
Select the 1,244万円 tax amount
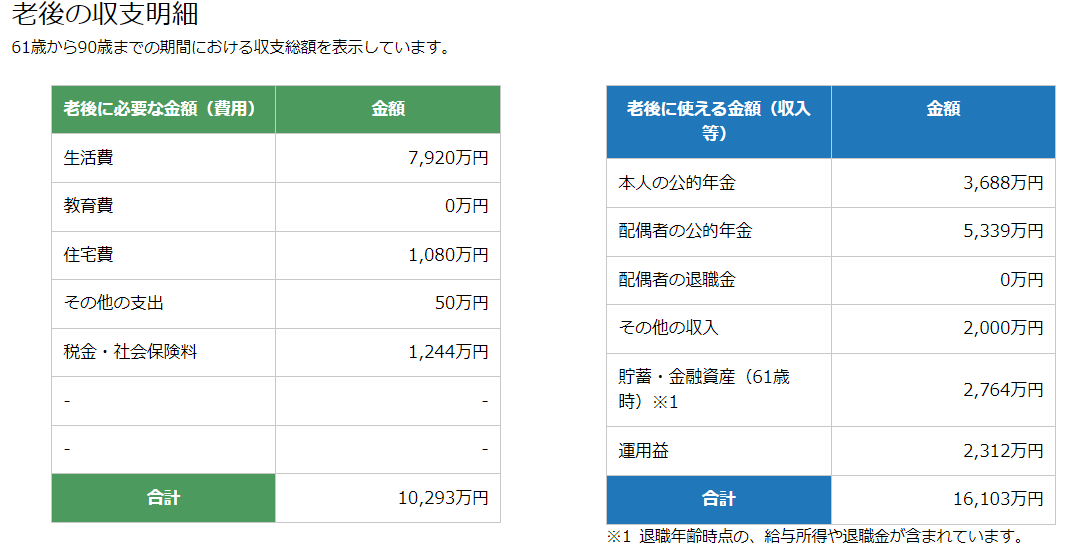pos(448,352)
